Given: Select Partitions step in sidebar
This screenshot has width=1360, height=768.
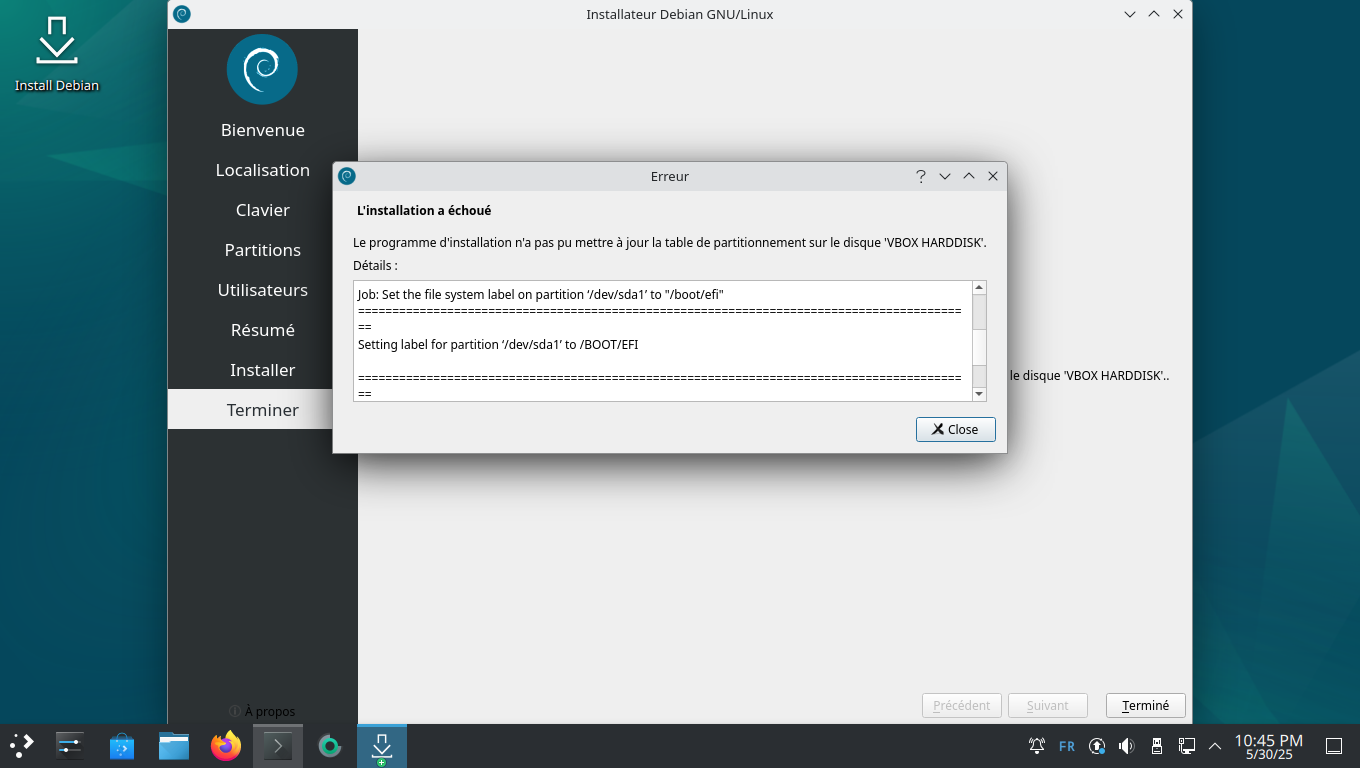Looking at the screenshot, I should coord(263,250).
